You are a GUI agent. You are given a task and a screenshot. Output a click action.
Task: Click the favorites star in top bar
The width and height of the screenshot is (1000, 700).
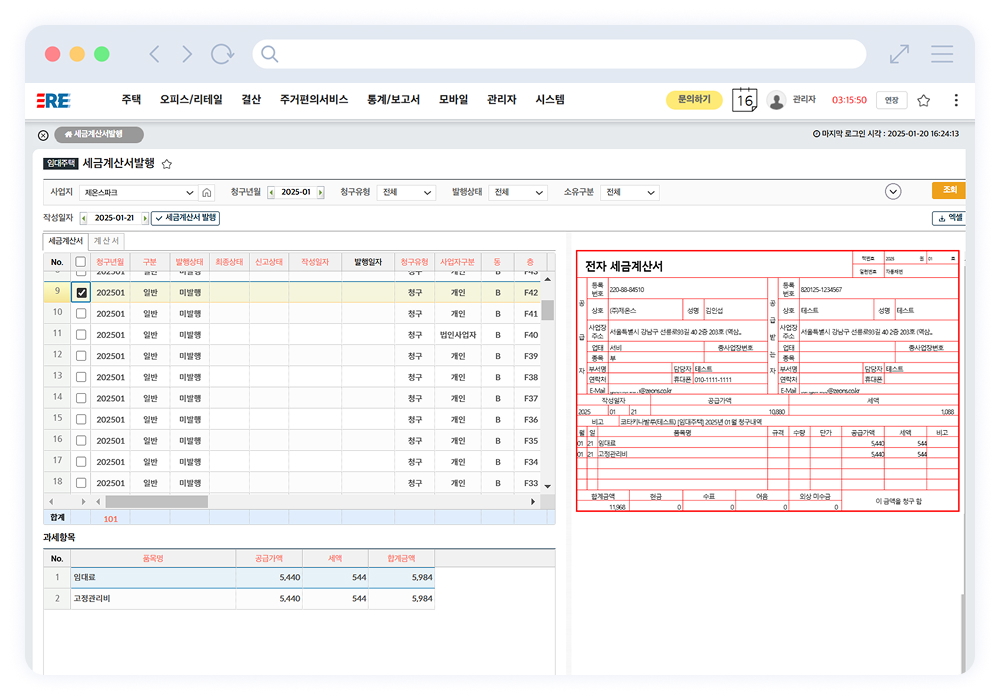point(924,100)
